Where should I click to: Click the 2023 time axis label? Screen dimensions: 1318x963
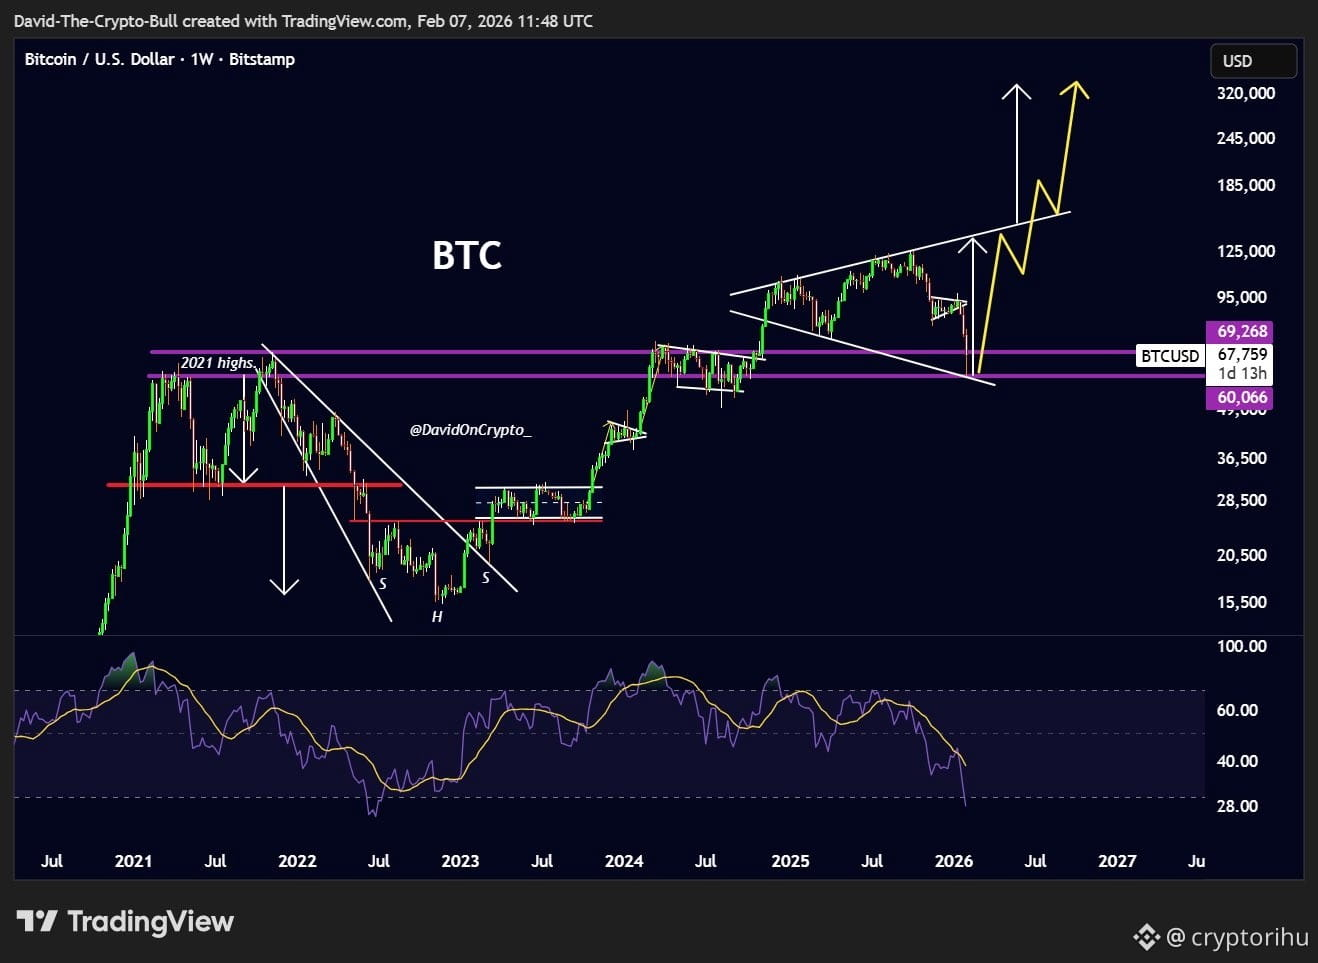click(x=460, y=861)
